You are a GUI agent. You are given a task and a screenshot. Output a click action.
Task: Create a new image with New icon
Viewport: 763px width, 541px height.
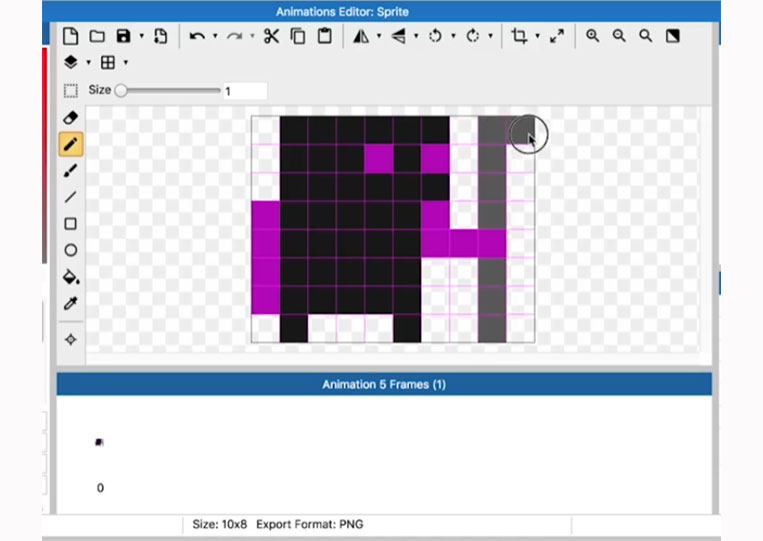point(71,36)
